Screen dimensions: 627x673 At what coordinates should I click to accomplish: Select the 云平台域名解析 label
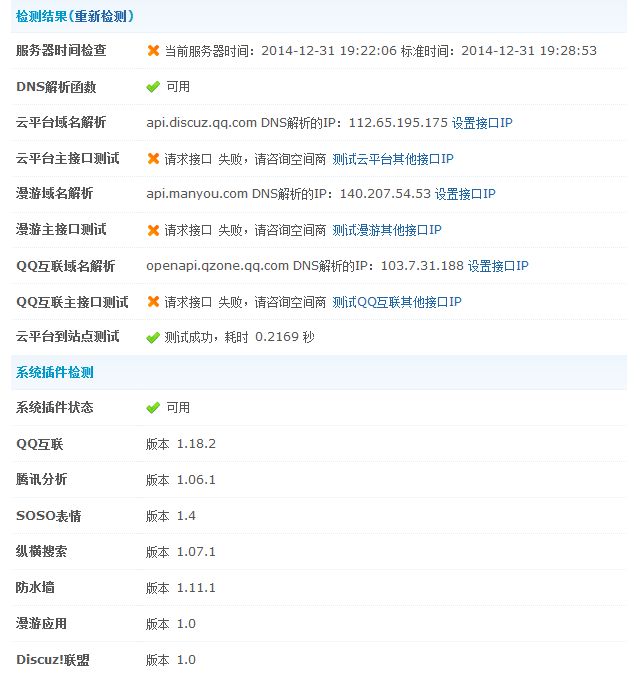pyautogui.click(x=61, y=122)
